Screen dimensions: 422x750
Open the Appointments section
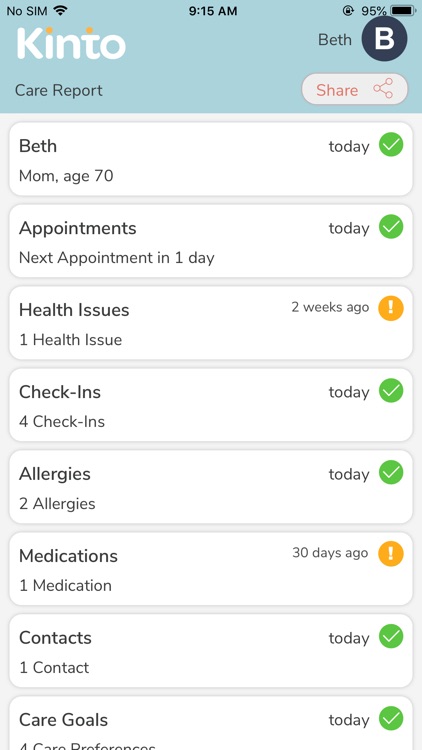[x=211, y=241]
